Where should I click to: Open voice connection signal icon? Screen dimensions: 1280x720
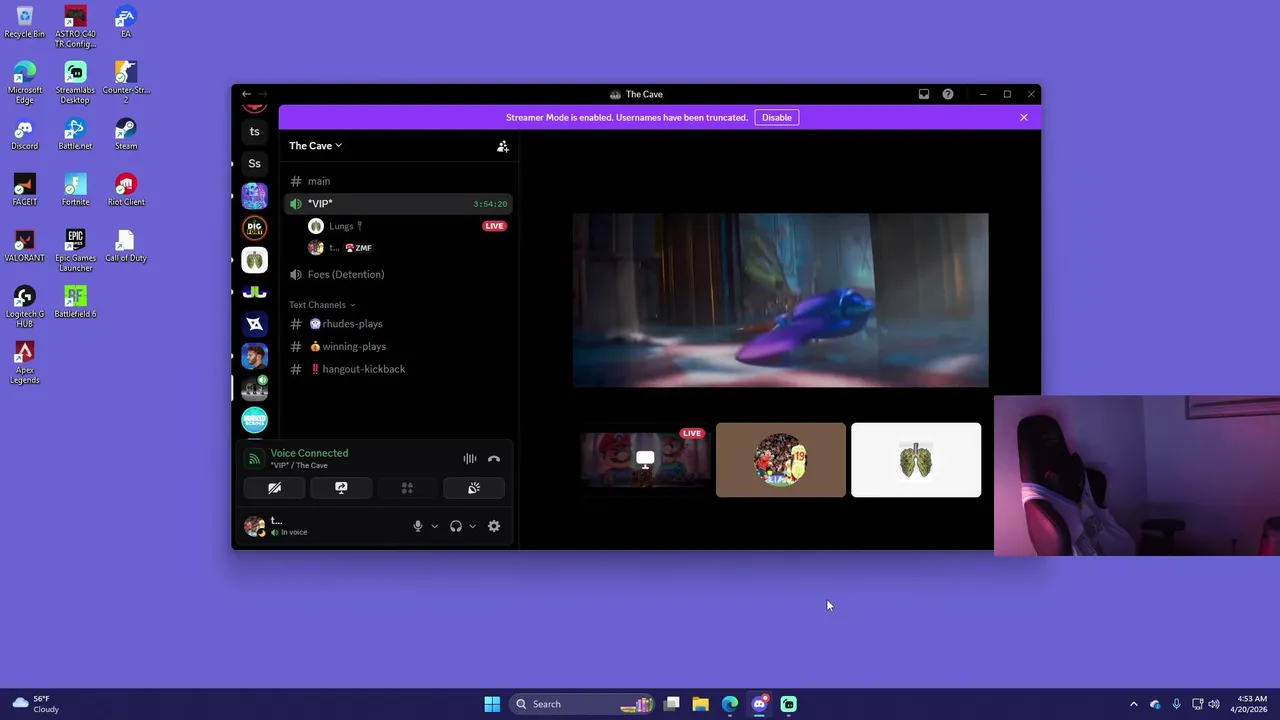coord(254,460)
